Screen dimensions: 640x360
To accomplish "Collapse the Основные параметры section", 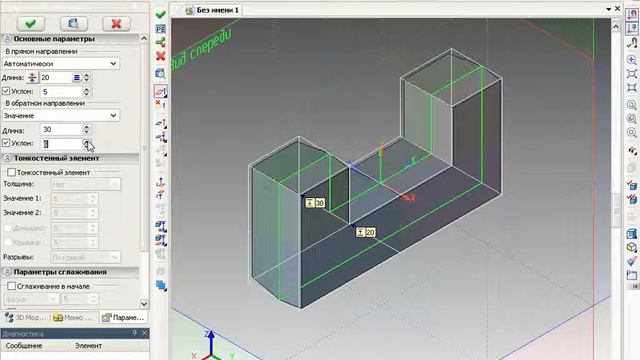I will tap(7, 39).
